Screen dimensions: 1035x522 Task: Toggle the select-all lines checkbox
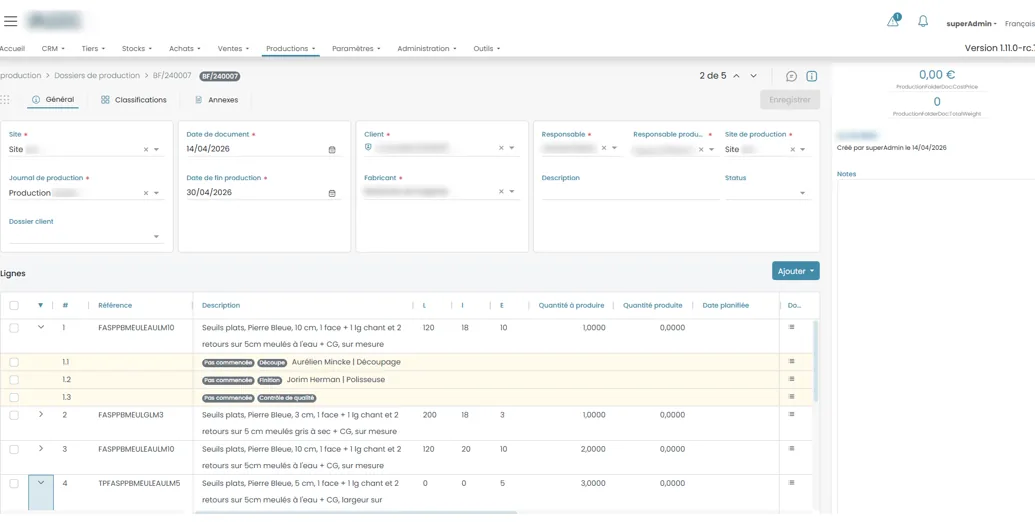point(14,306)
